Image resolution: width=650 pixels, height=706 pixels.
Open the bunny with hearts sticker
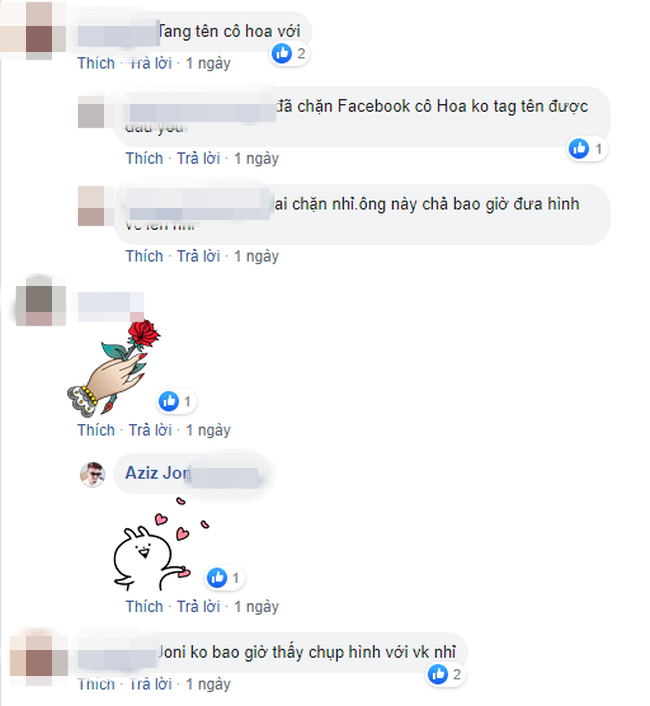click(x=160, y=544)
